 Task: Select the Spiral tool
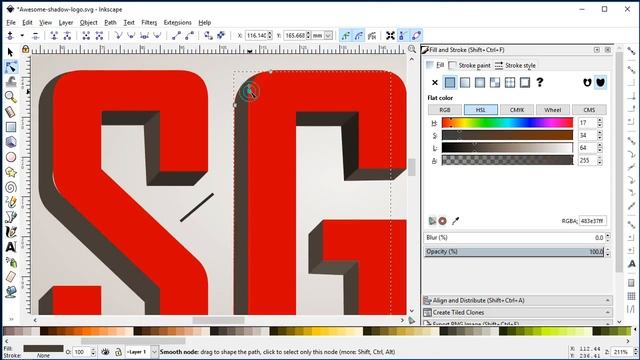tap(11, 187)
